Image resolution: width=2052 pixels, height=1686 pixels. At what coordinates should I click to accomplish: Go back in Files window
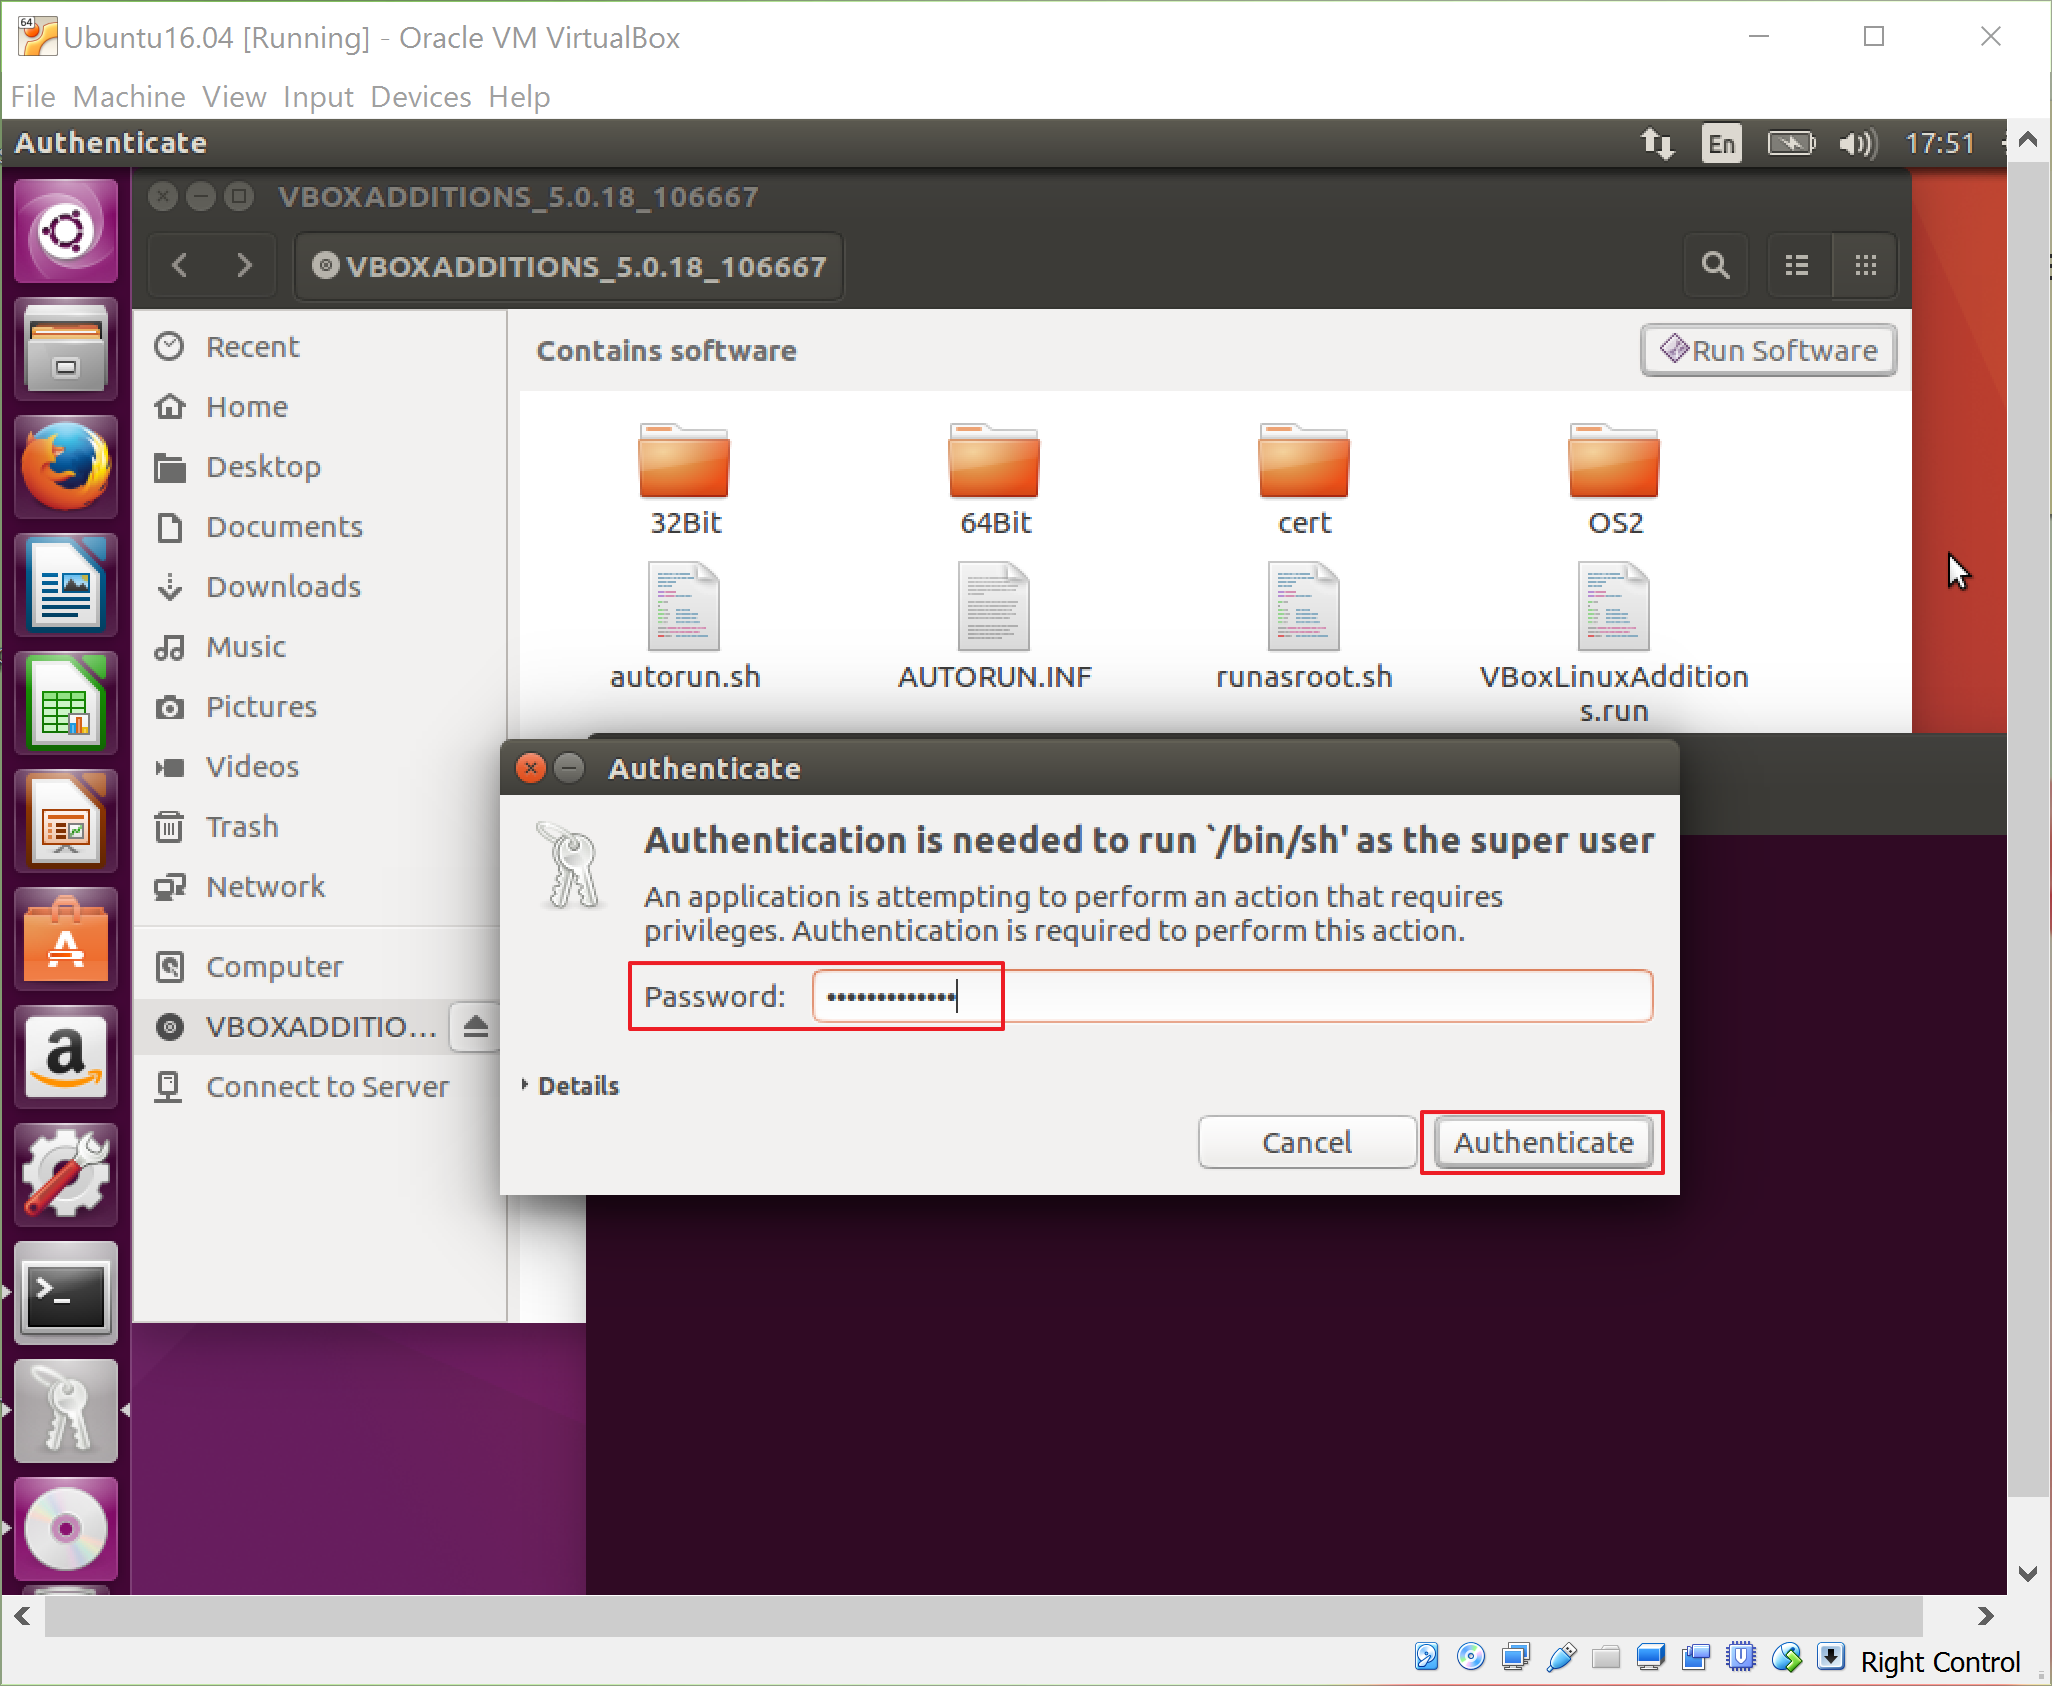click(x=180, y=266)
